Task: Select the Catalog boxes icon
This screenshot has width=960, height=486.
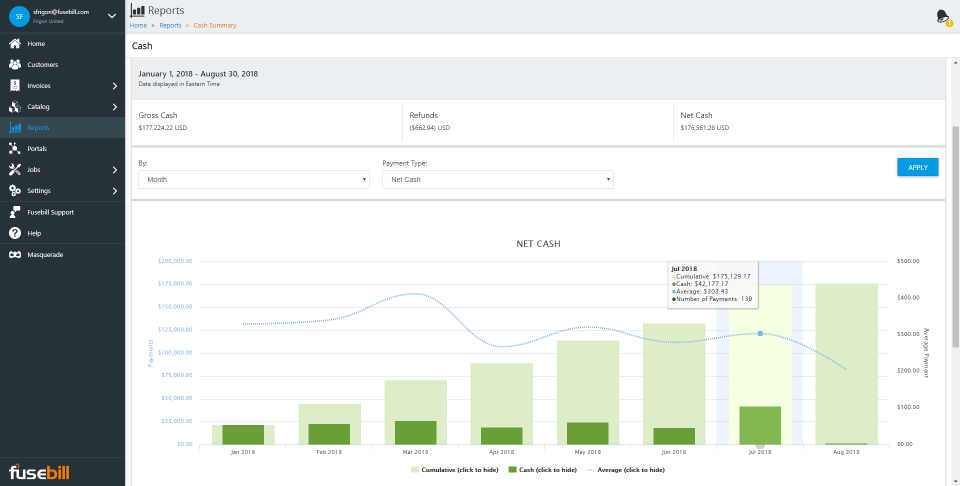Action: click(15, 107)
